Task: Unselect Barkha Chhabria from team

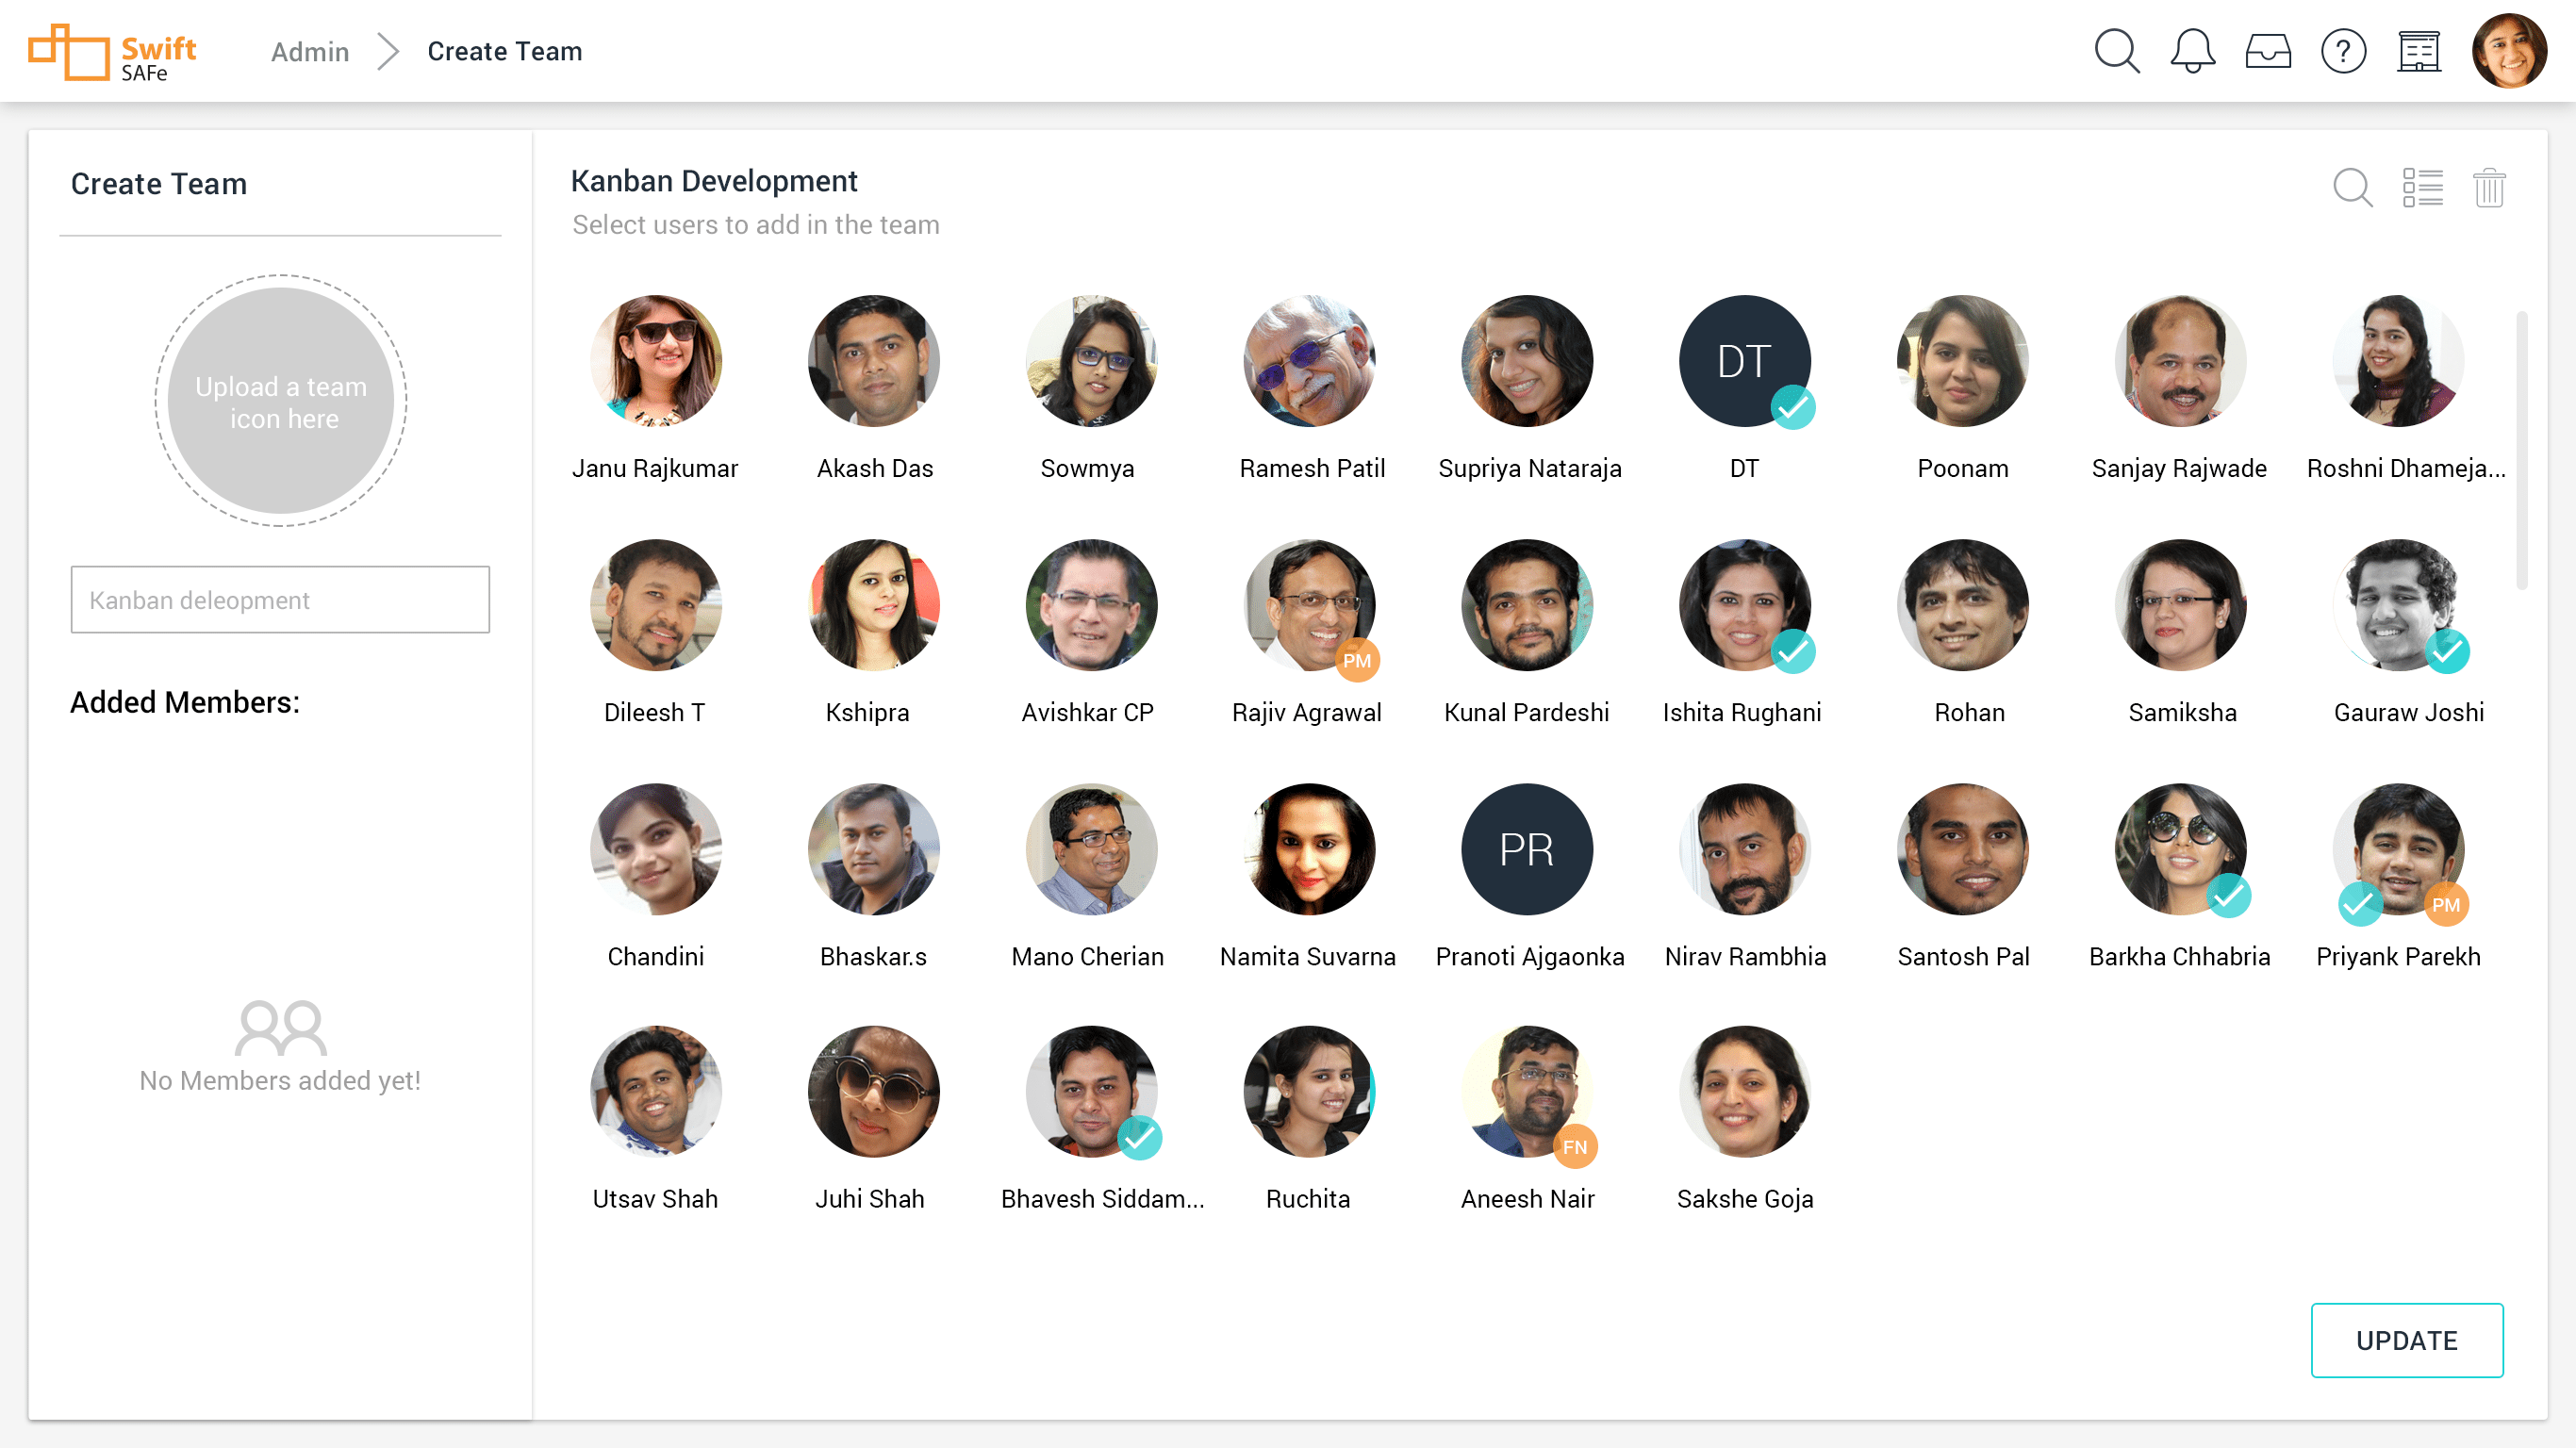Action: (2180, 849)
